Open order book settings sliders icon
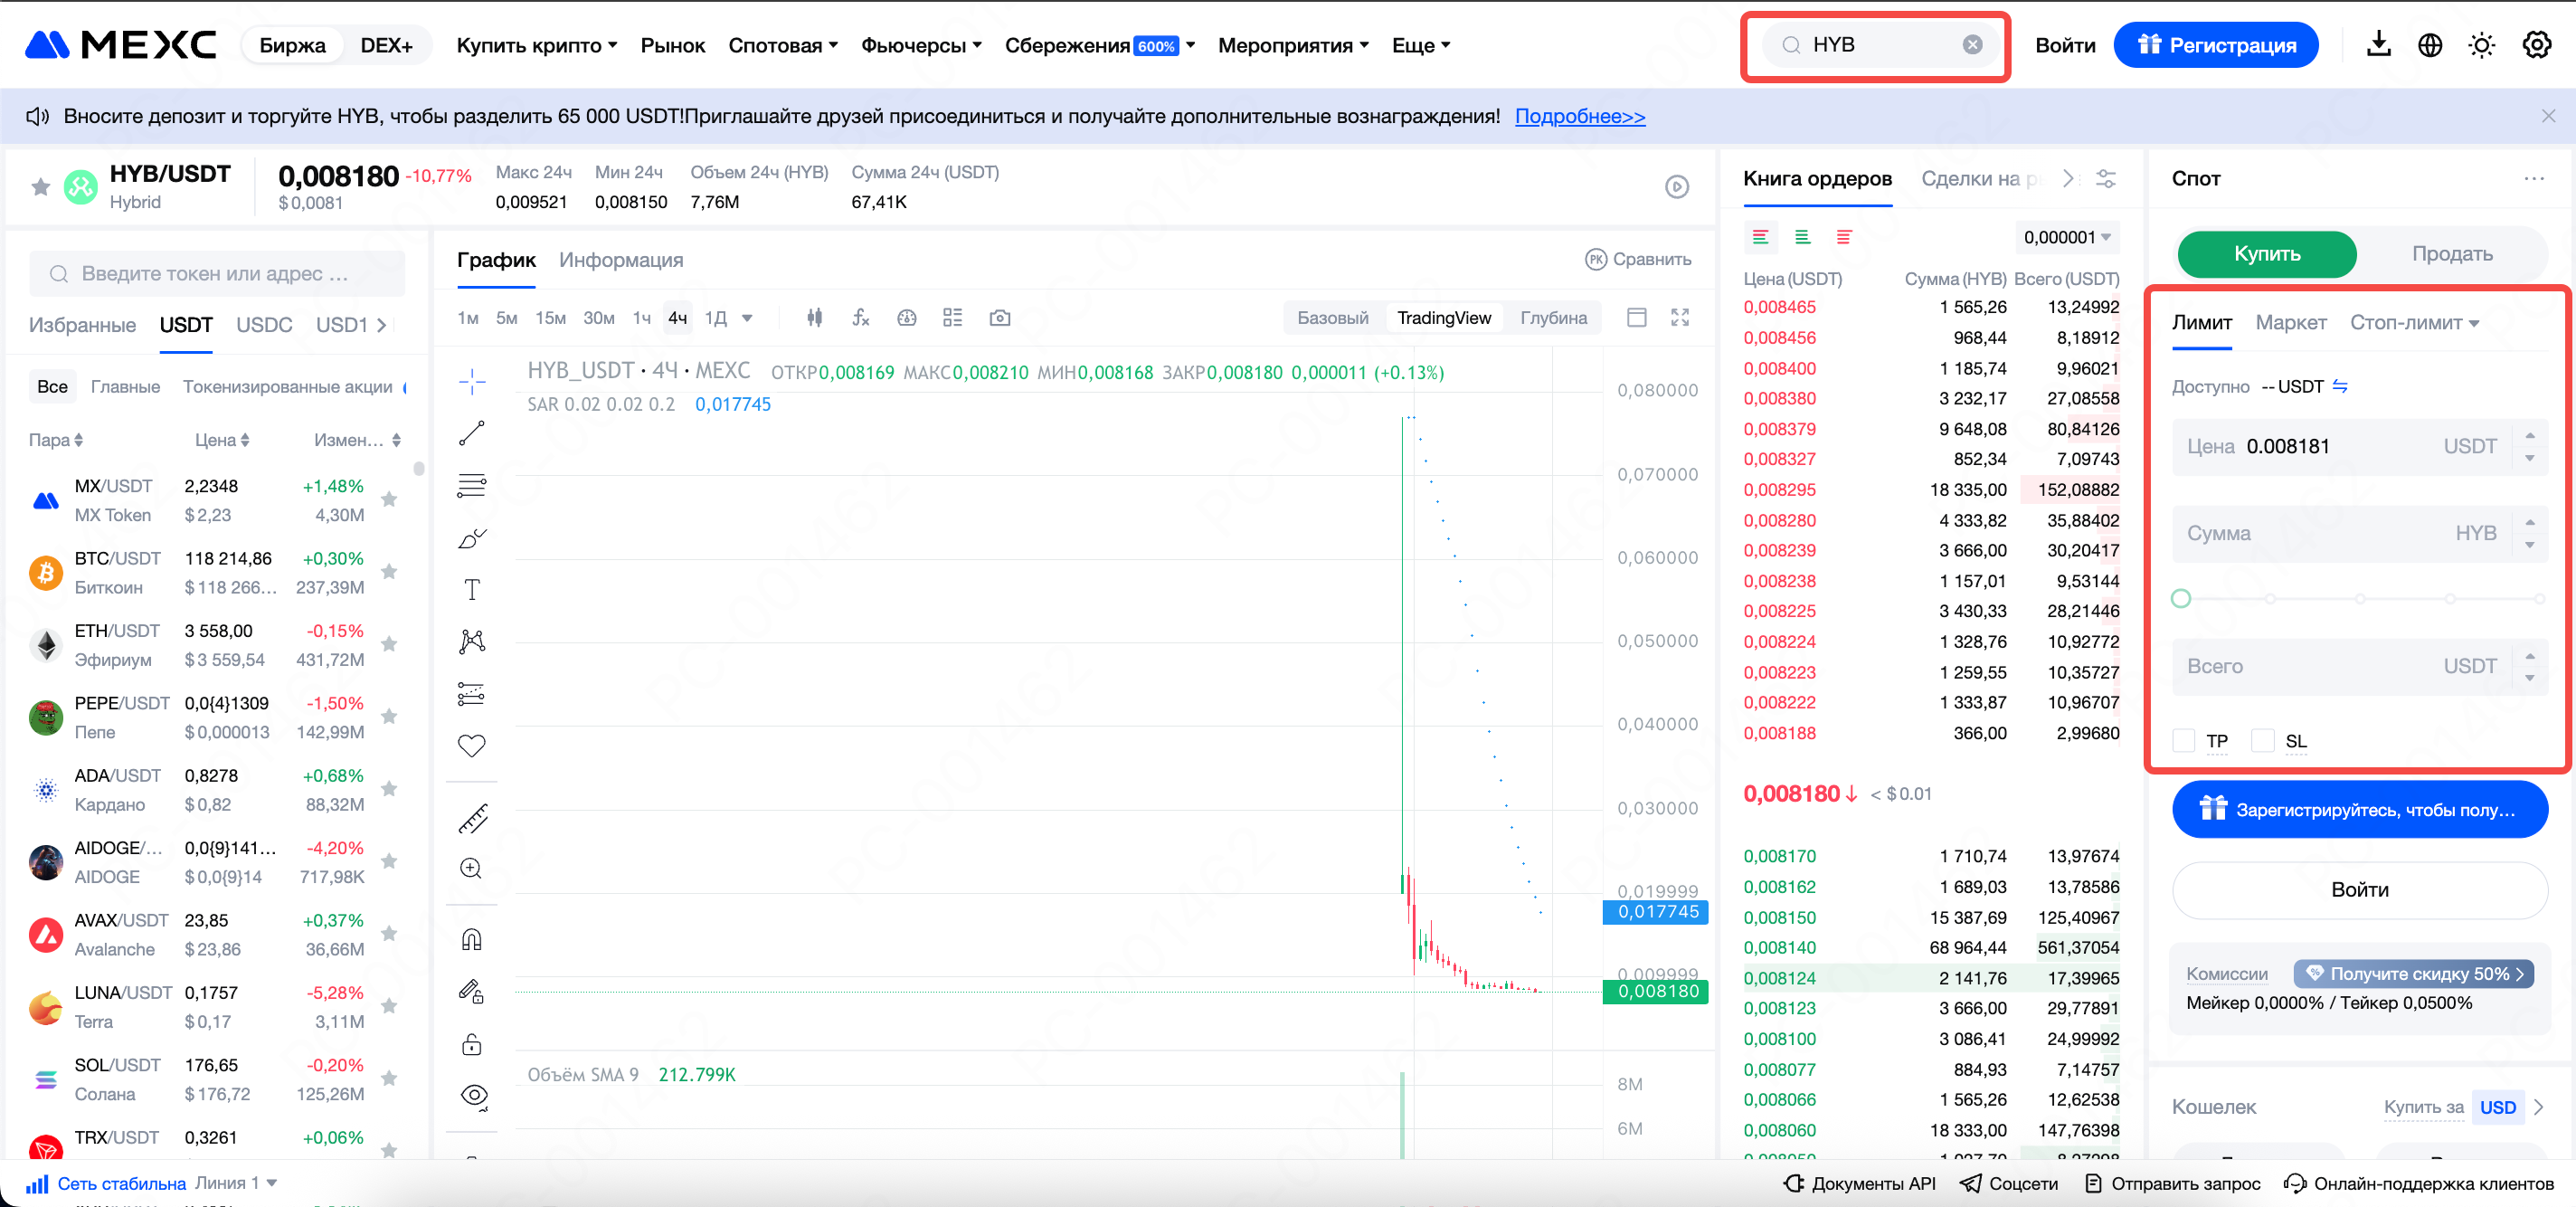2576x1207 pixels. pos(2106,179)
